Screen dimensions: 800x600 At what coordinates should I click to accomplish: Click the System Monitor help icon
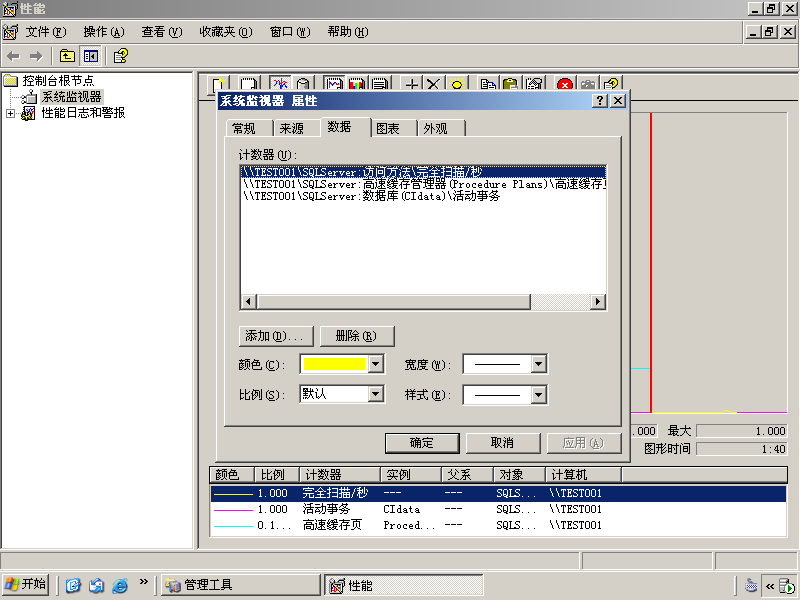(x=611, y=83)
